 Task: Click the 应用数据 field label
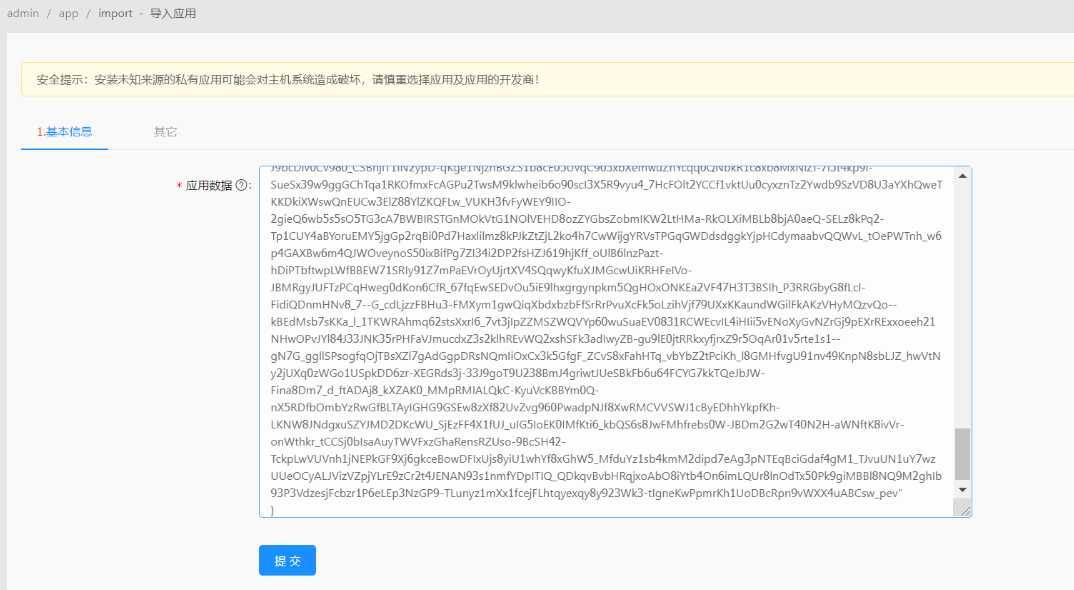coord(208,186)
